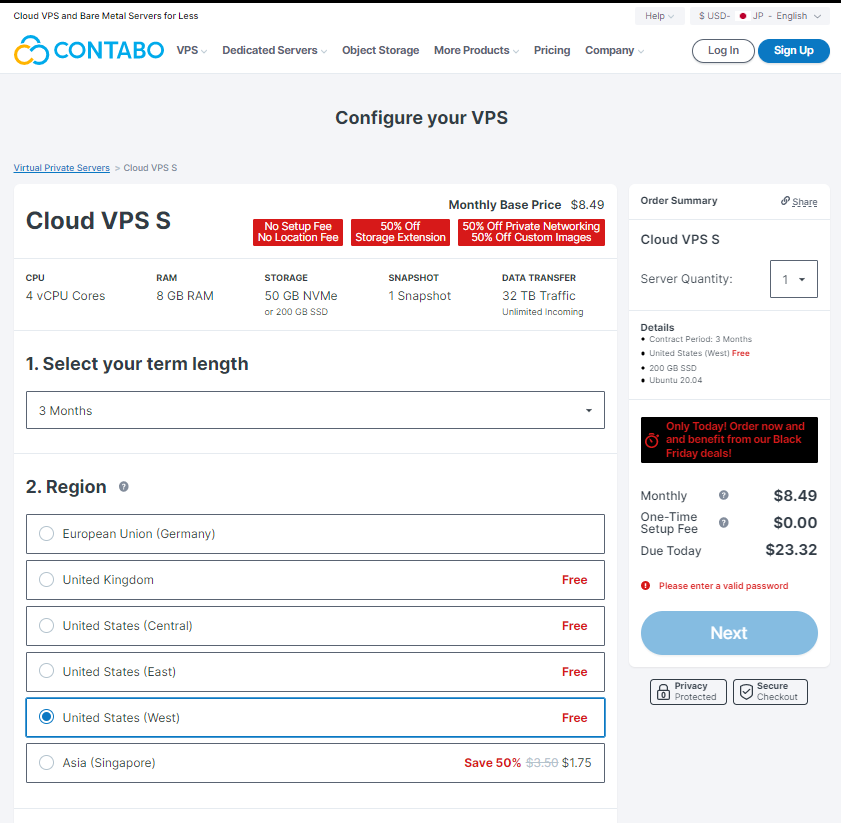Screen dimensions: 841x823
Task: Open the Server Quantity dropdown
Action: click(794, 279)
